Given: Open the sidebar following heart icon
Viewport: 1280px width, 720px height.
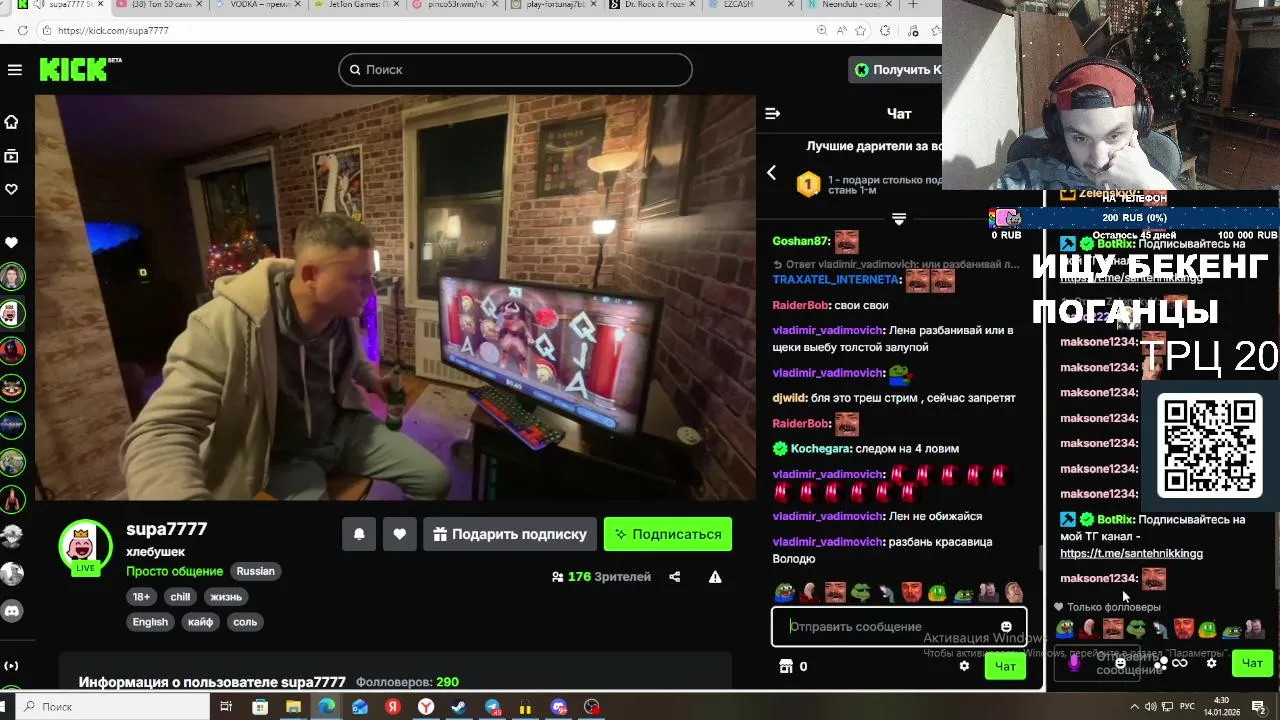Looking at the screenshot, I should click(x=12, y=189).
